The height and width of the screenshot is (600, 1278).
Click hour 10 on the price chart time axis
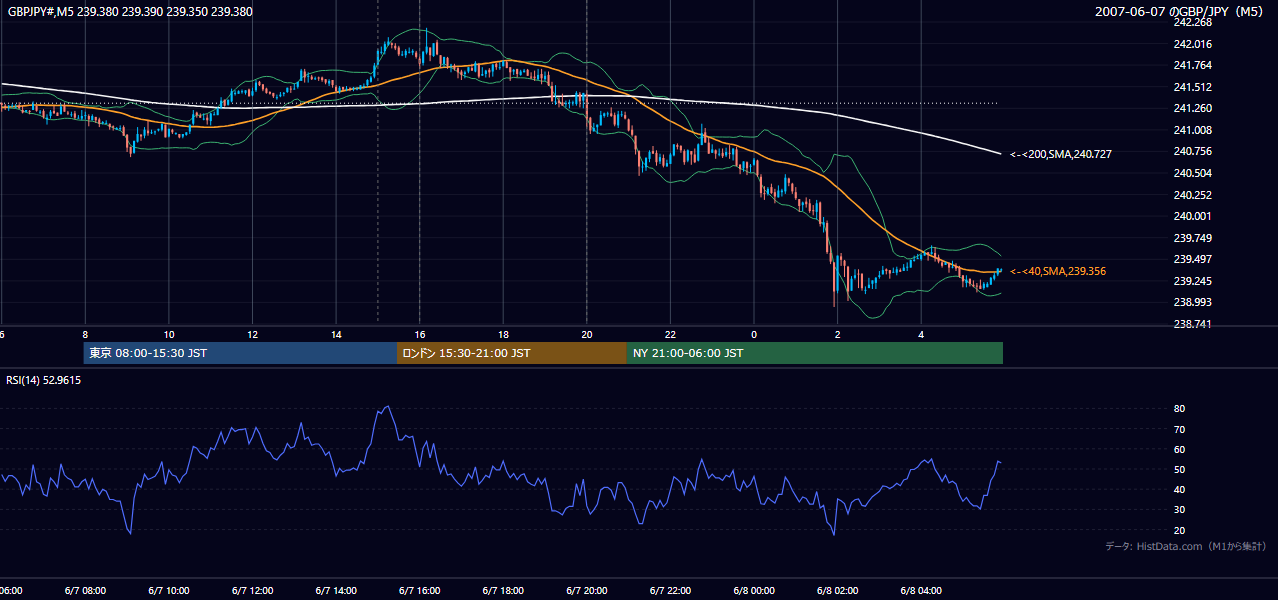[x=169, y=334]
